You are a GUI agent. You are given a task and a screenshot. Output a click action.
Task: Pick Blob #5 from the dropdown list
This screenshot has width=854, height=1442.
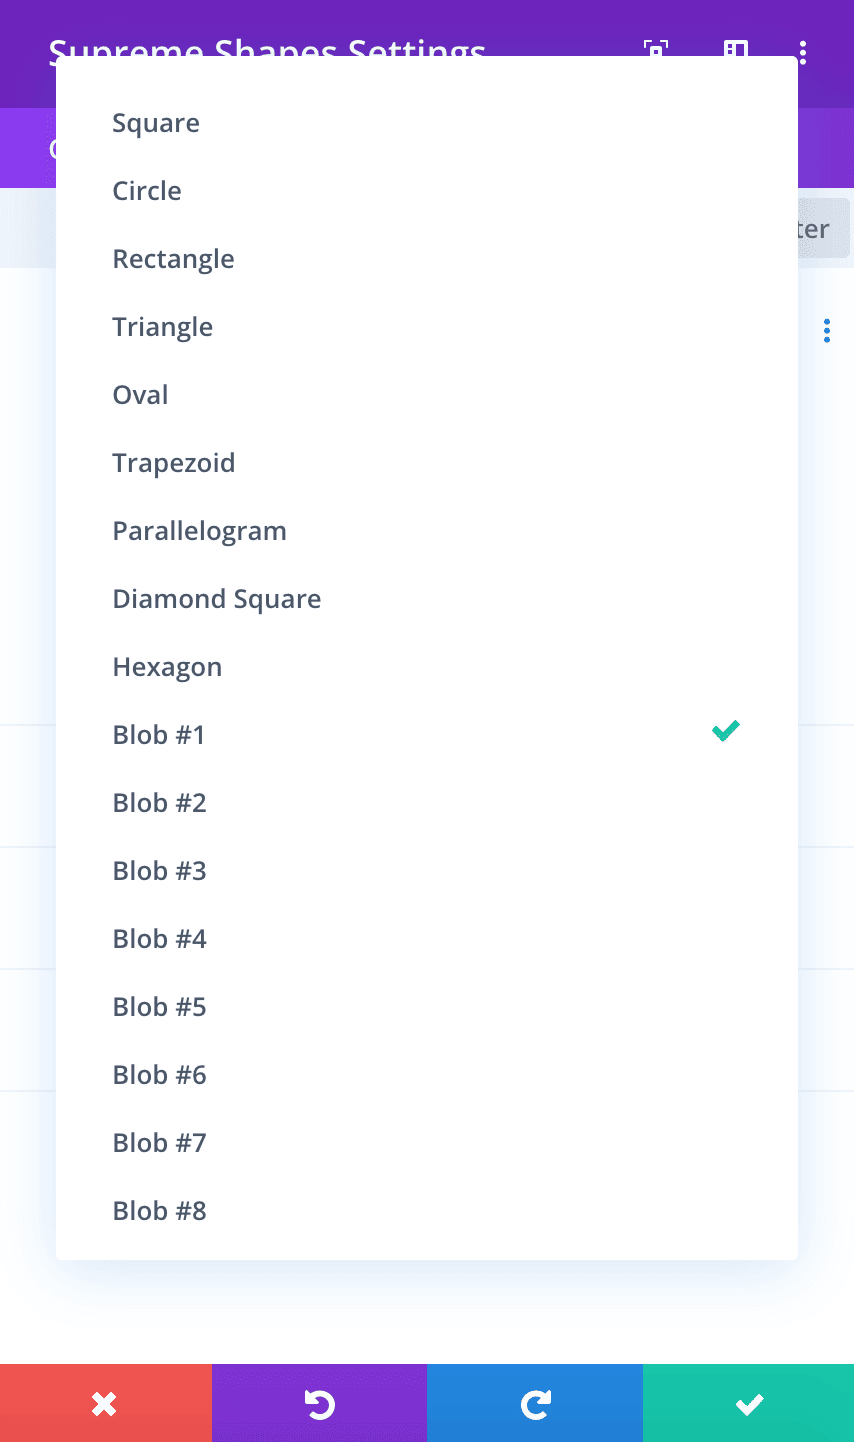[x=427, y=1007]
